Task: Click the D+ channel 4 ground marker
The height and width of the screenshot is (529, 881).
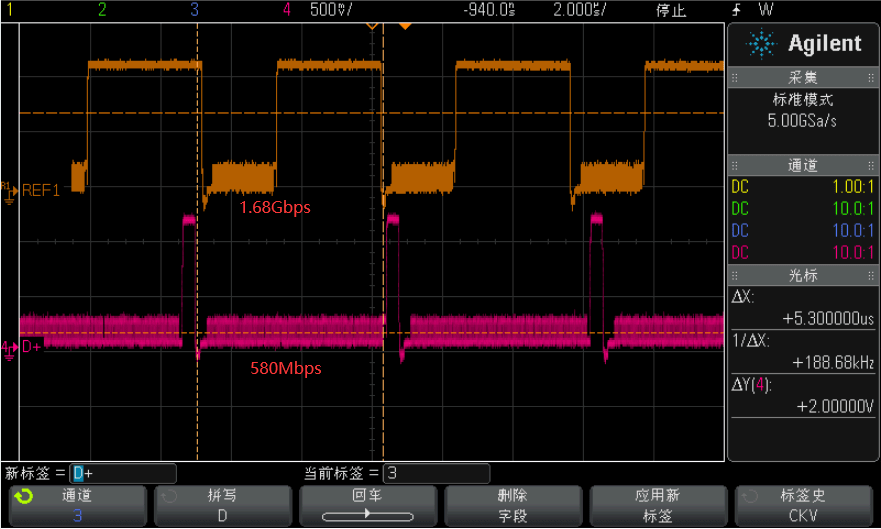Action: [x=8, y=347]
